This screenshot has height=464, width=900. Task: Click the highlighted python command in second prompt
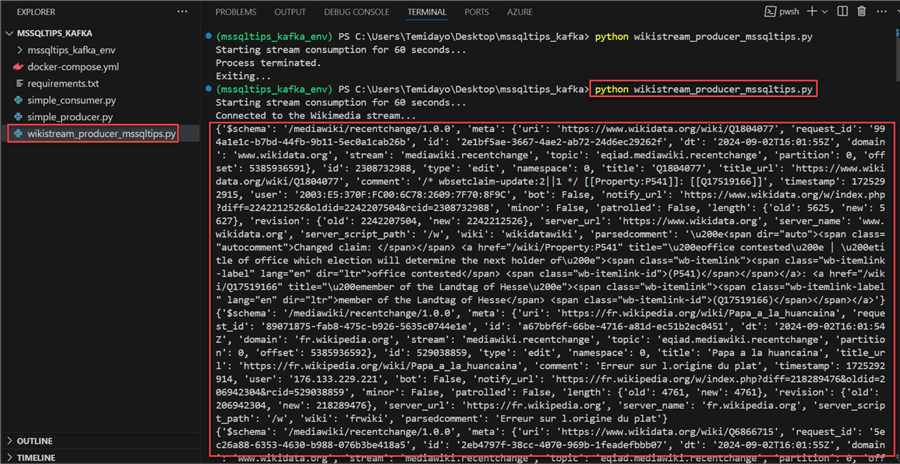coord(703,90)
